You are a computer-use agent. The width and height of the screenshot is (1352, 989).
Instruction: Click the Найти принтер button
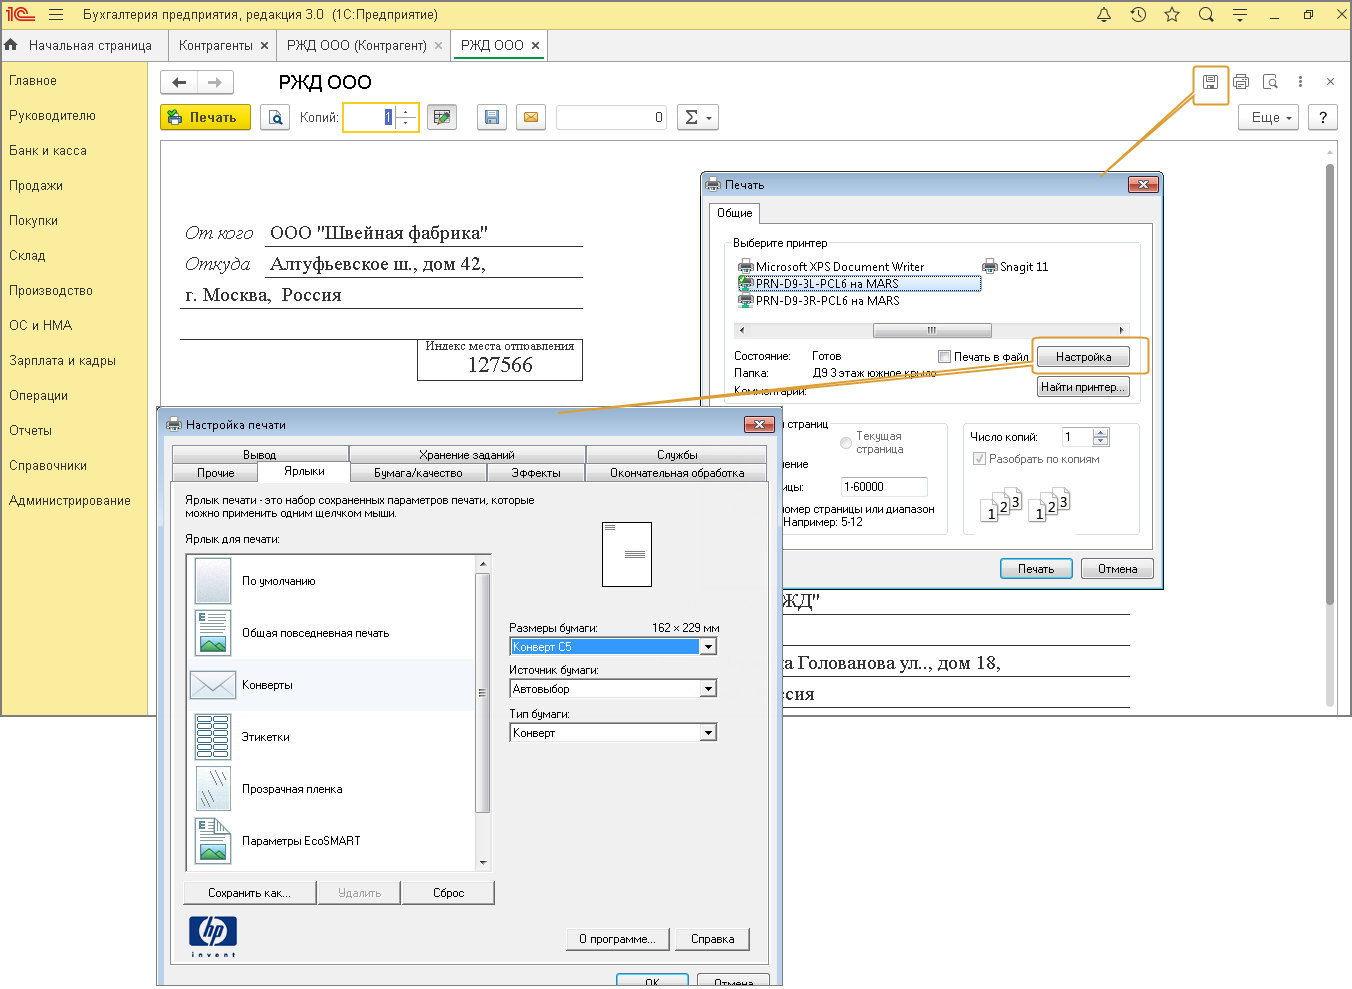click(x=1083, y=387)
